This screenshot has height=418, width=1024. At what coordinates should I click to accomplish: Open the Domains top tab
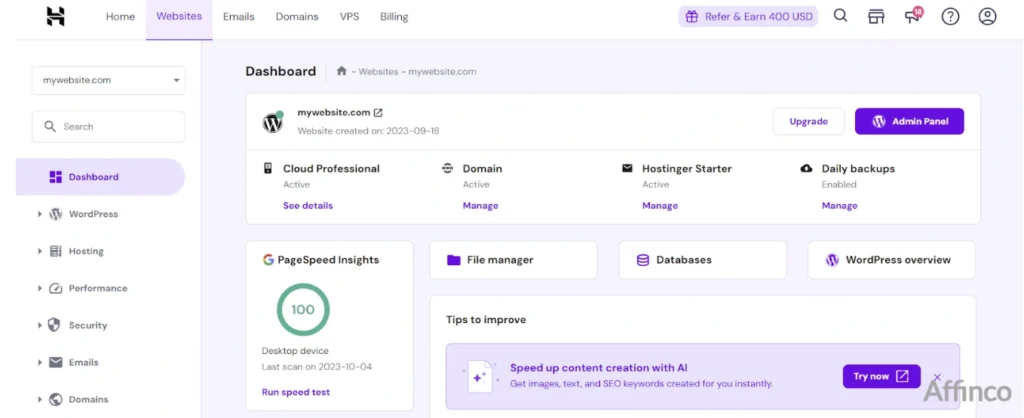pos(297,17)
